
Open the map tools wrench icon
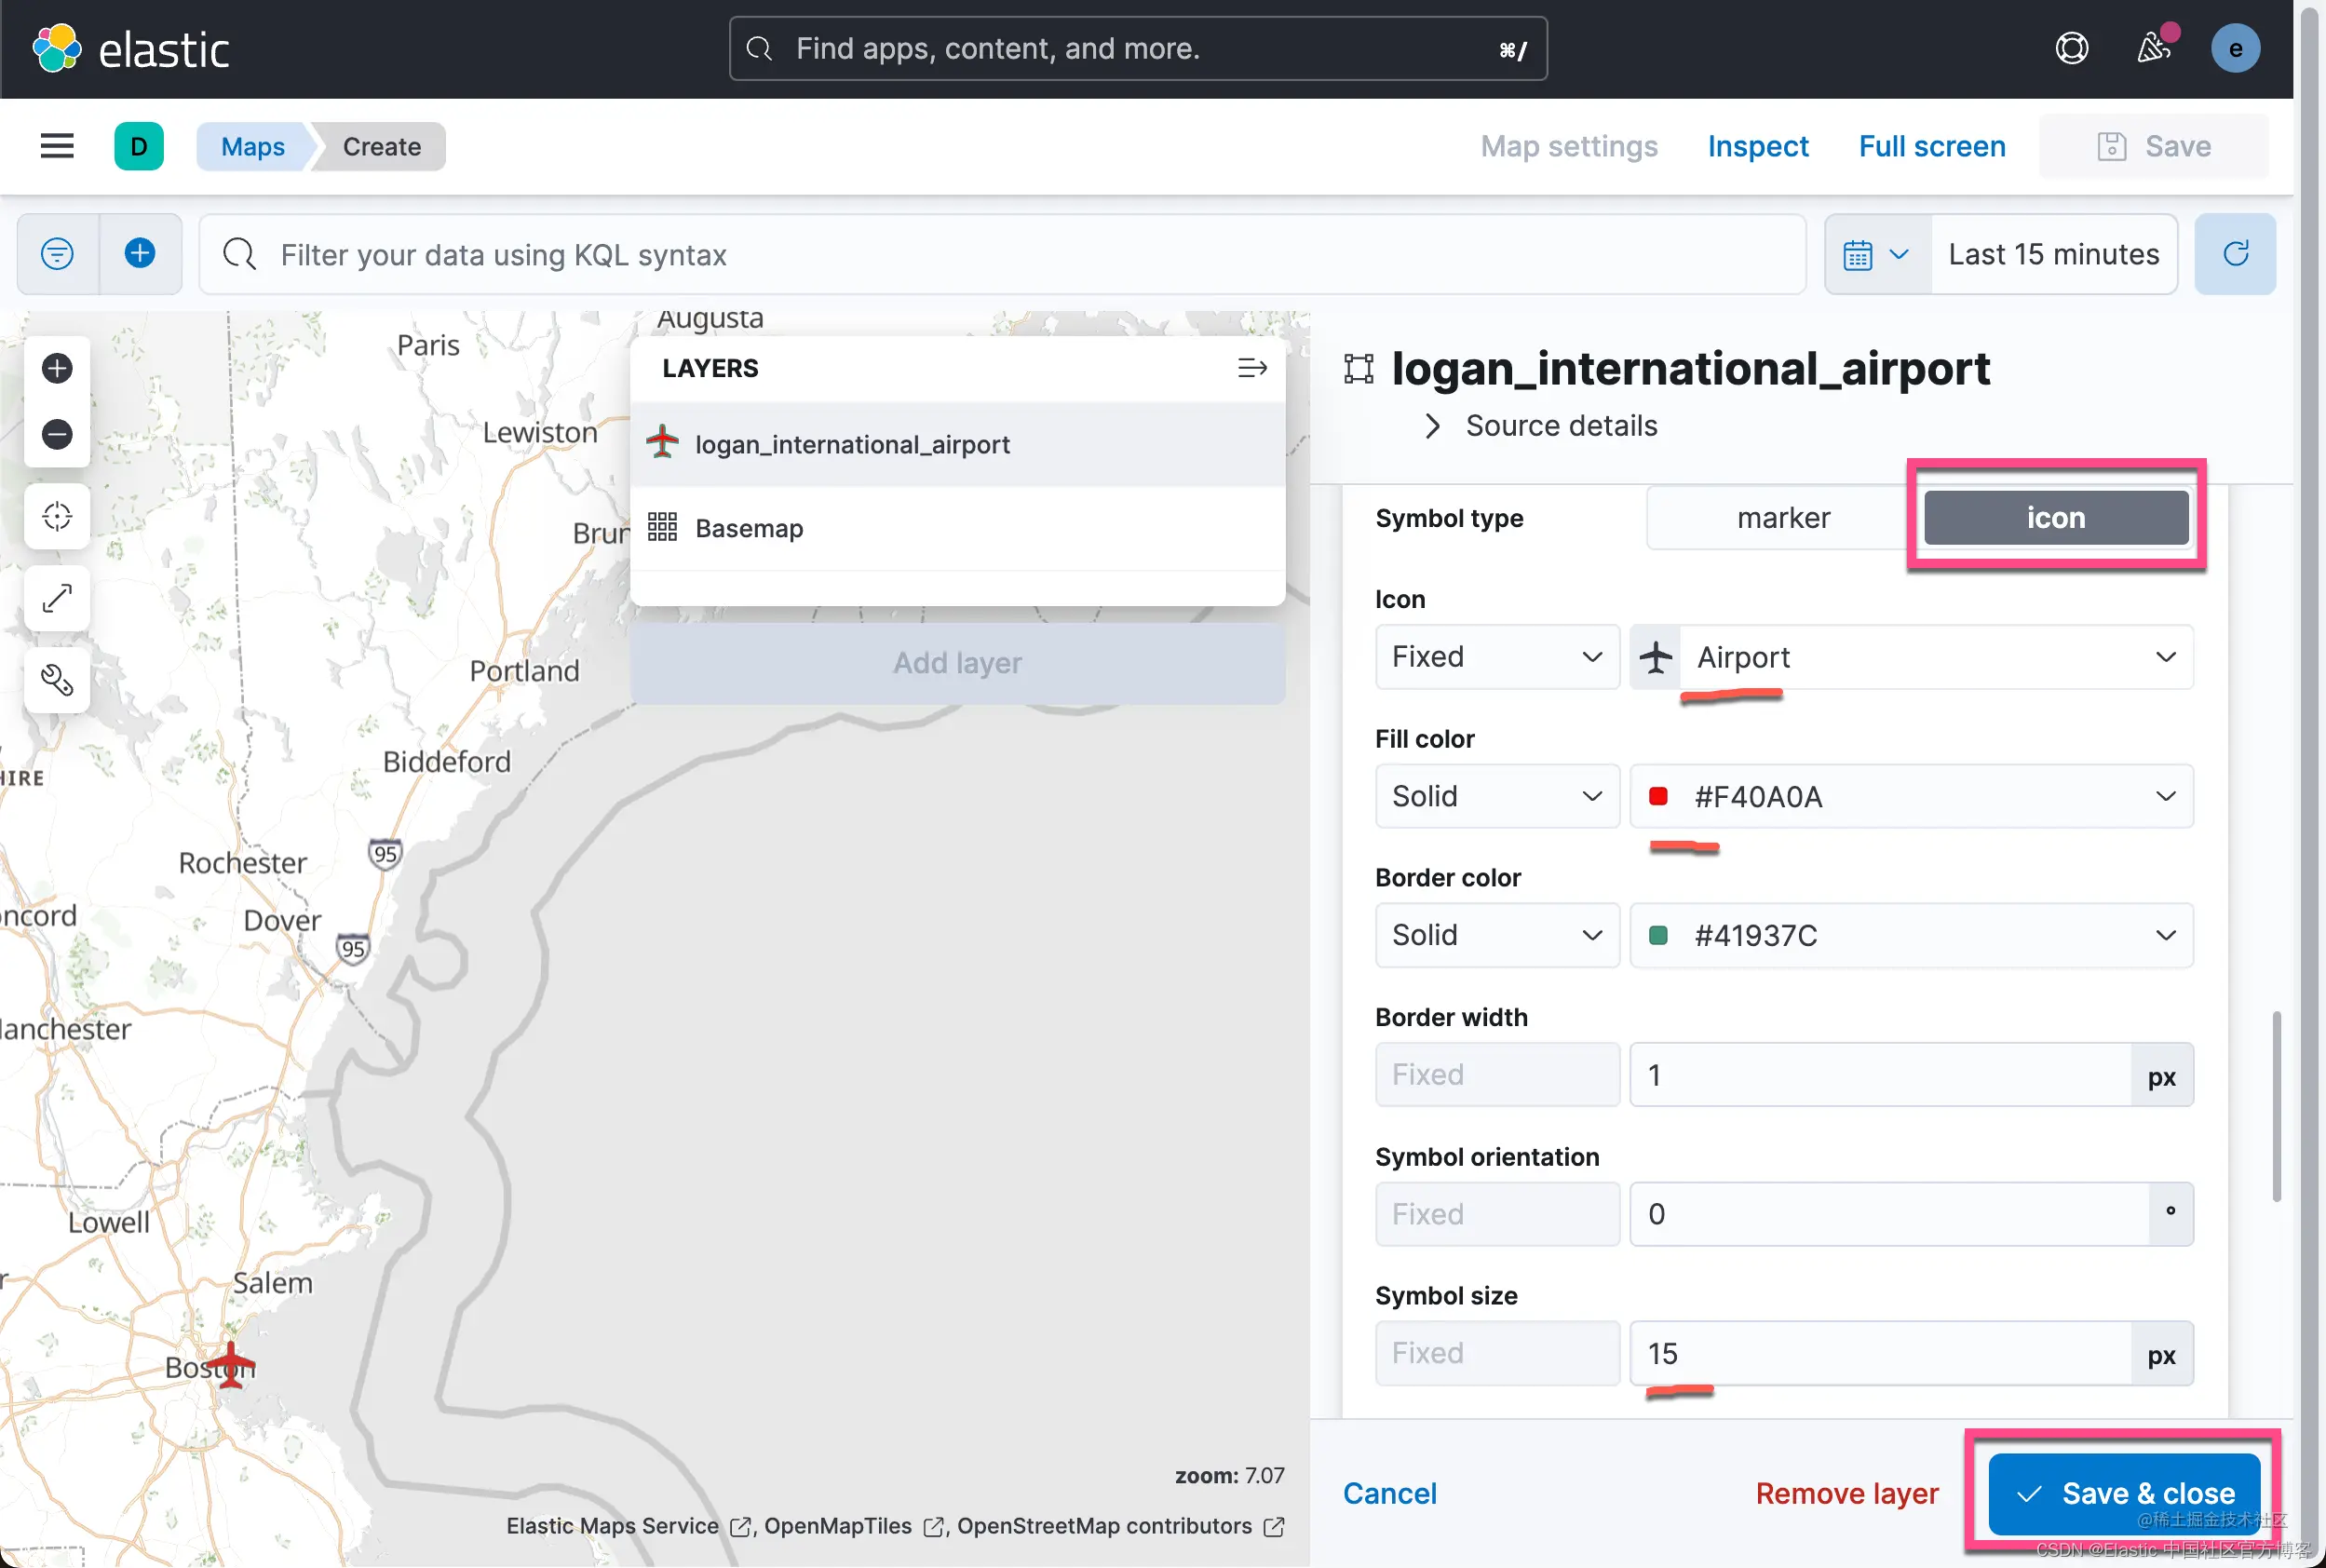[57, 680]
